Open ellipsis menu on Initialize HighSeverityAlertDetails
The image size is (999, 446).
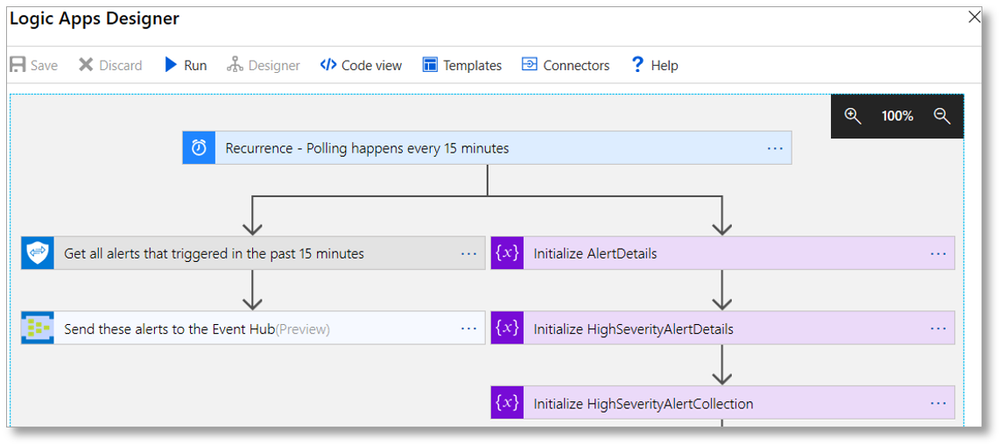pos(938,328)
